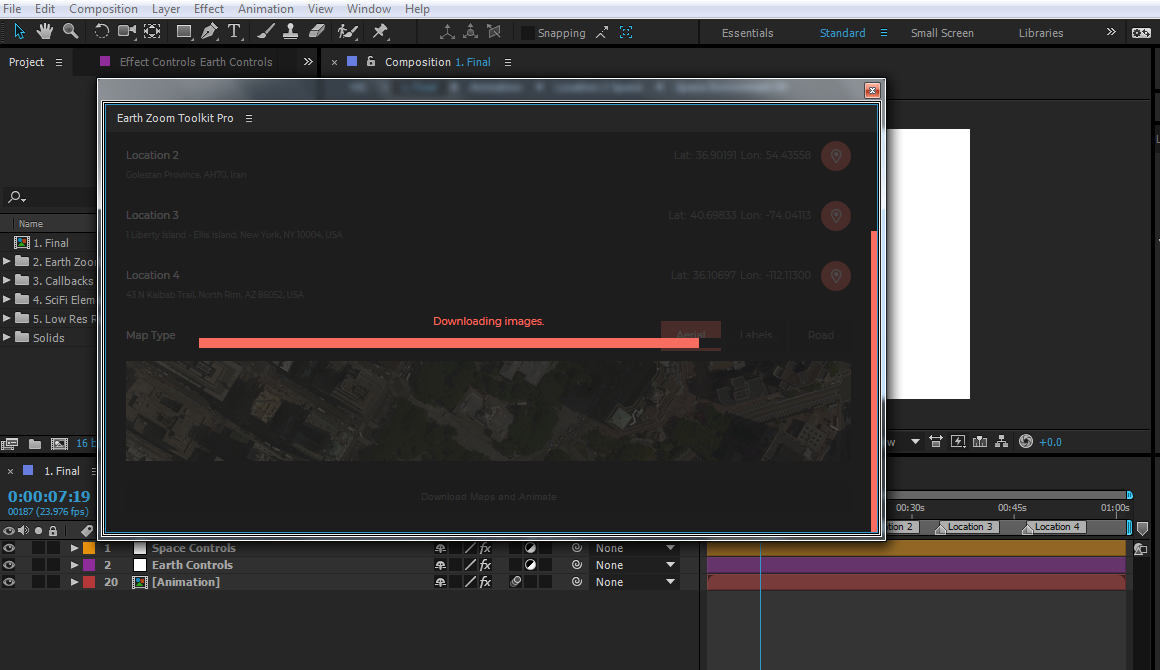Image resolution: width=1160 pixels, height=670 pixels.
Task: Select the Brush tool
Action: (x=266, y=31)
